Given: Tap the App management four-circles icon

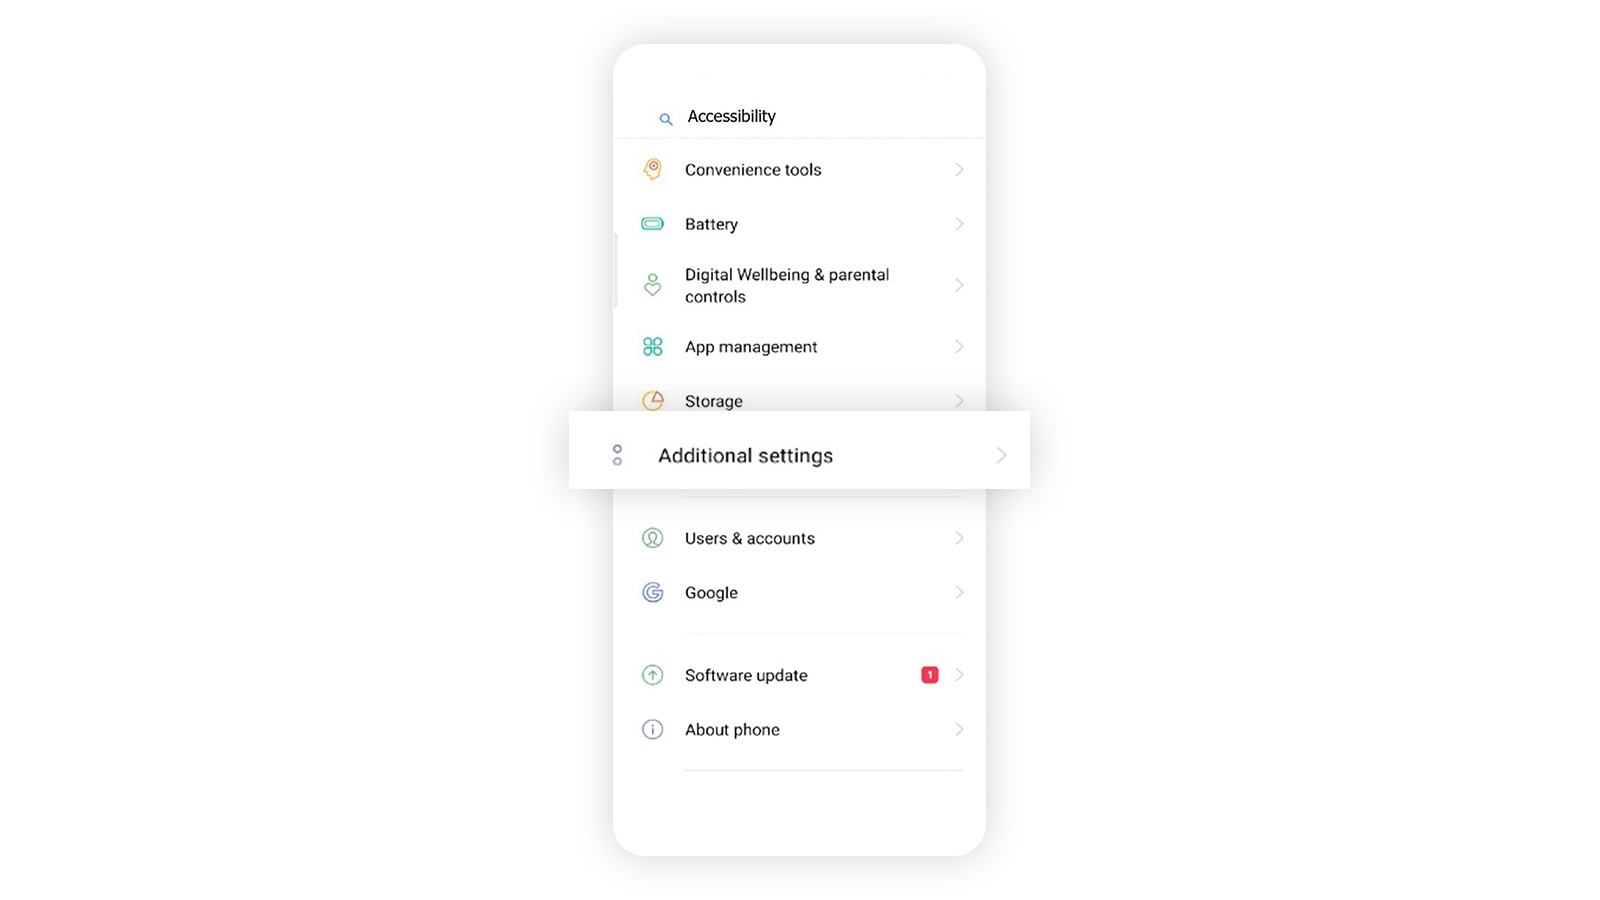Looking at the screenshot, I should click(652, 347).
